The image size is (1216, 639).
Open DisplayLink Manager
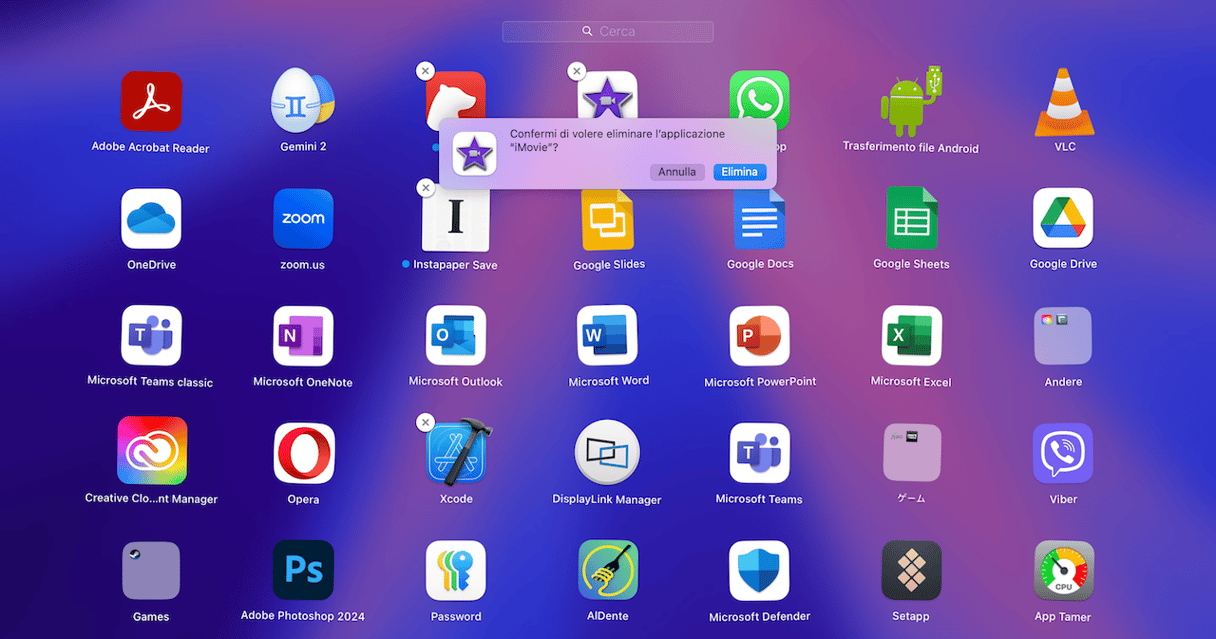[x=608, y=453]
